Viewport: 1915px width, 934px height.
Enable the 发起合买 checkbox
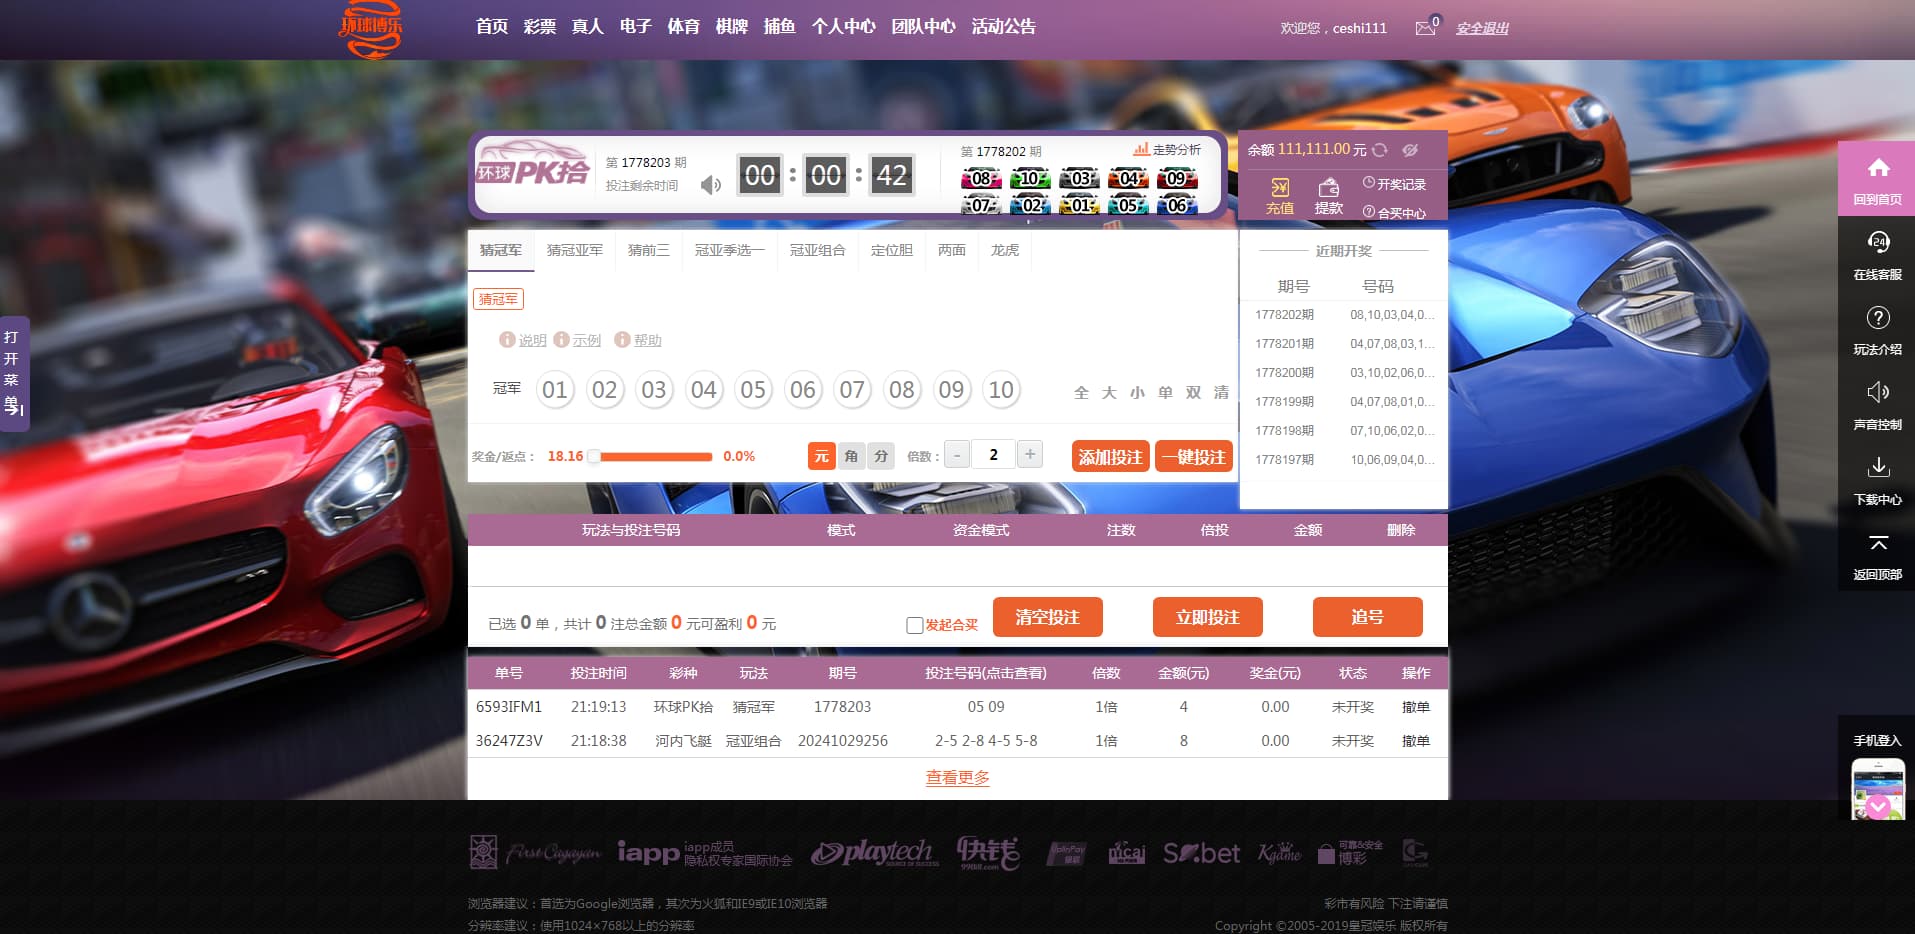pyautogui.click(x=914, y=625)
